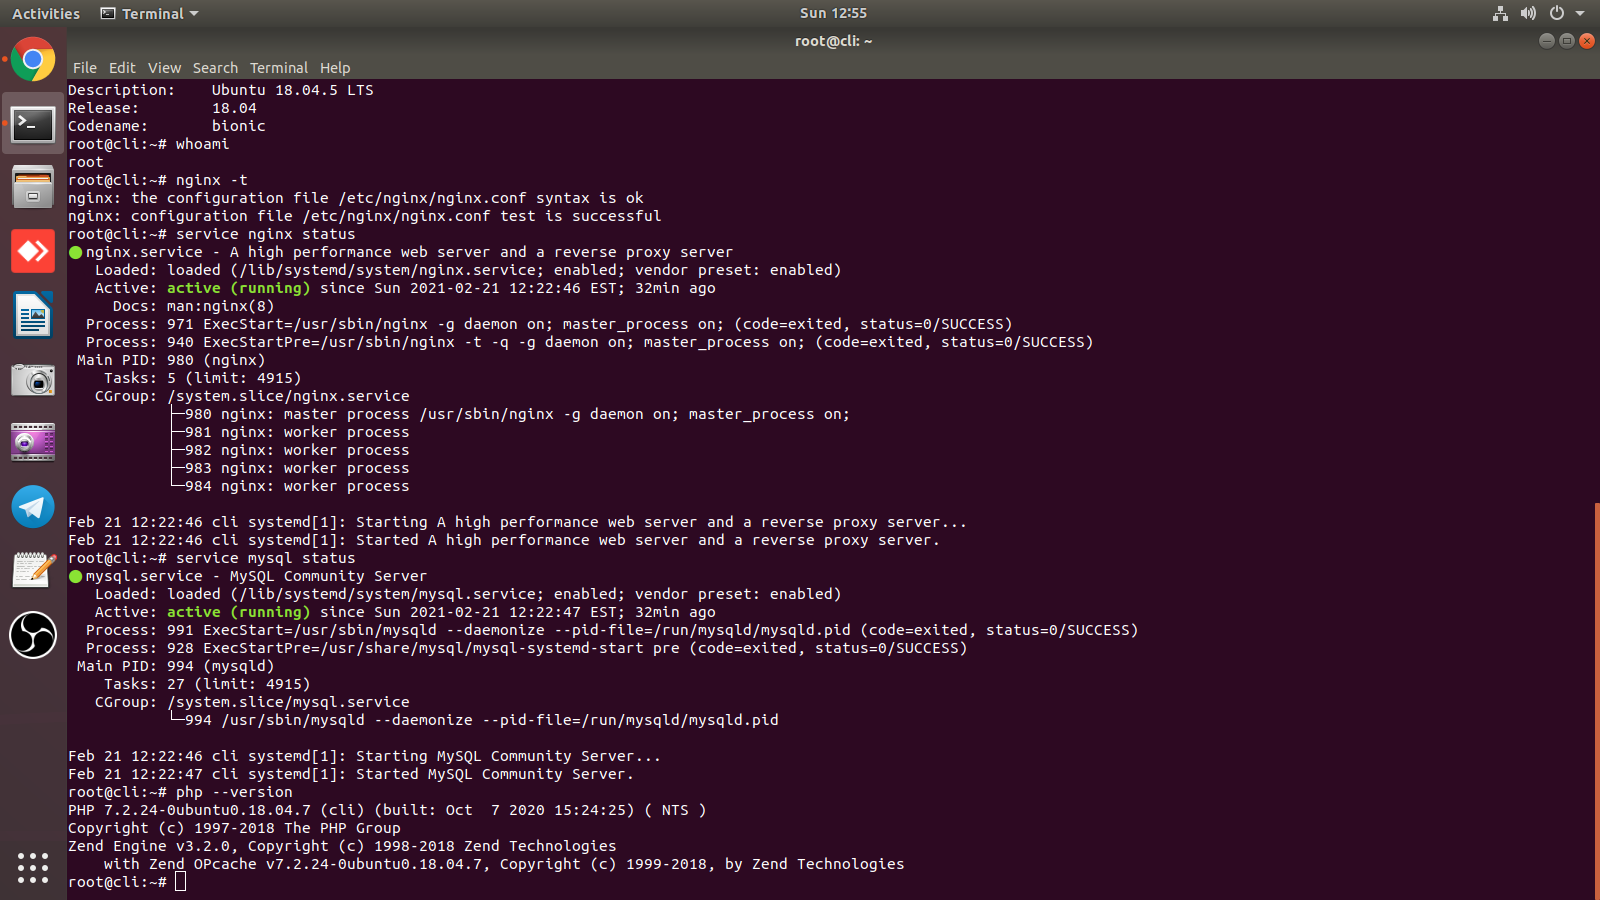Click 'Docs: man:nginx(8)' text
Viewport: 1600px width, 900px height.
click(193, 306)
